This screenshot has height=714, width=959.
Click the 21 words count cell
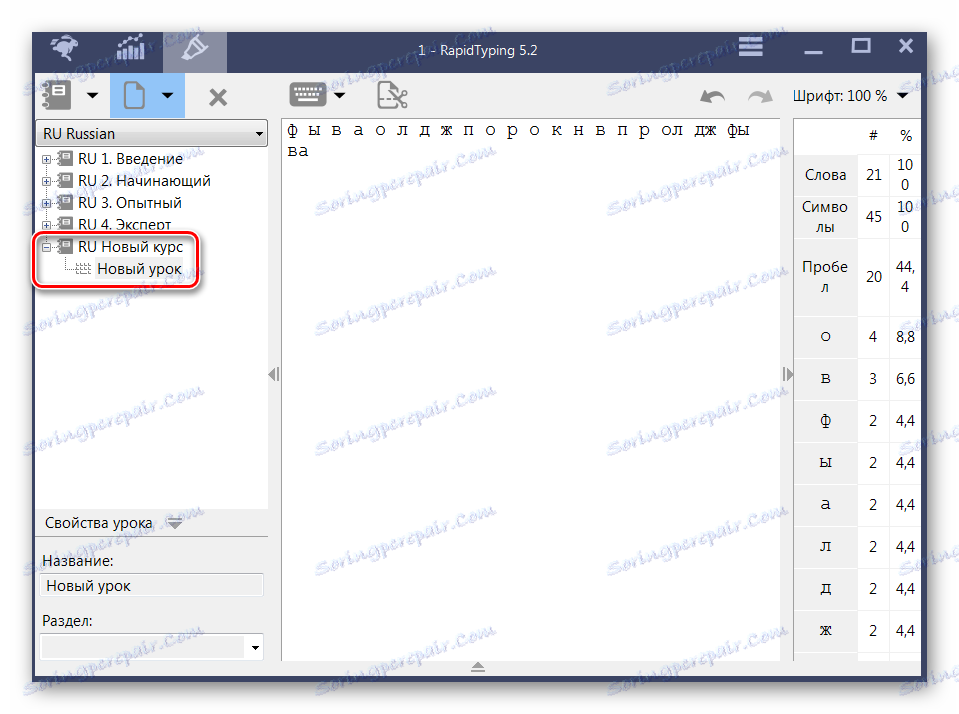coord(873,175)
